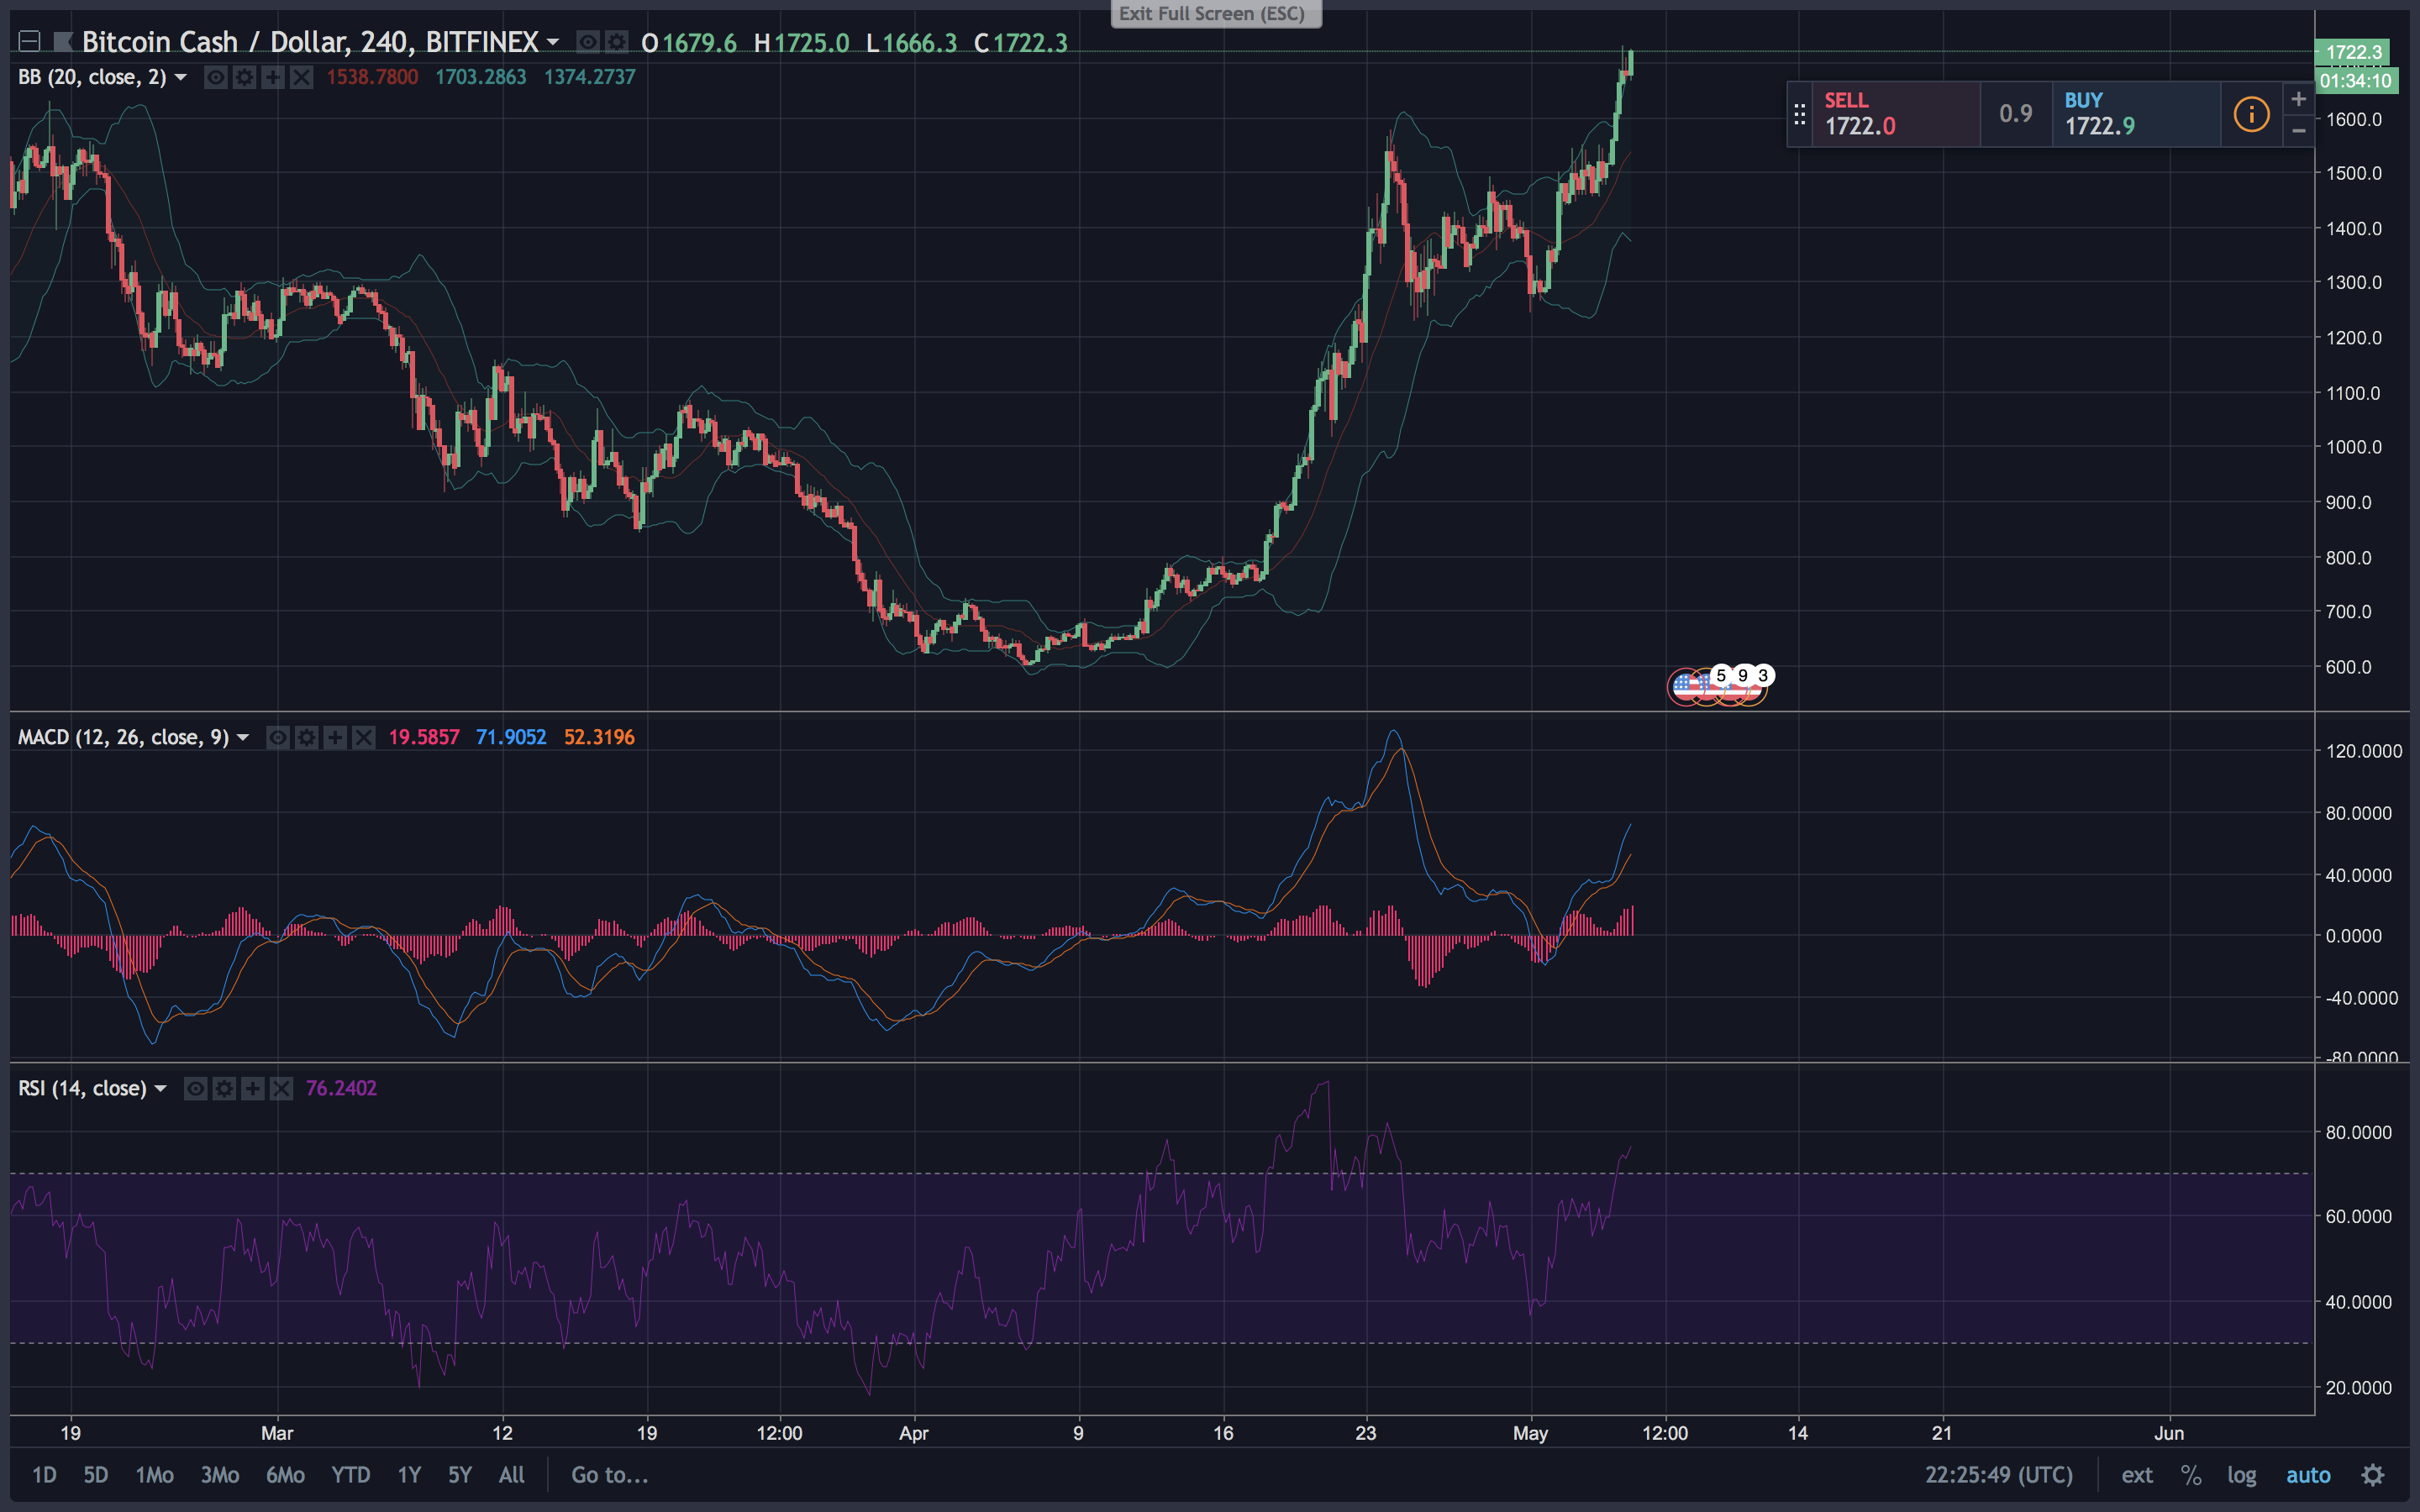The image size is (2420, 1512).
Task: Open main series settings gear icon
Action: pyautogui.click(x=617, y=42)
